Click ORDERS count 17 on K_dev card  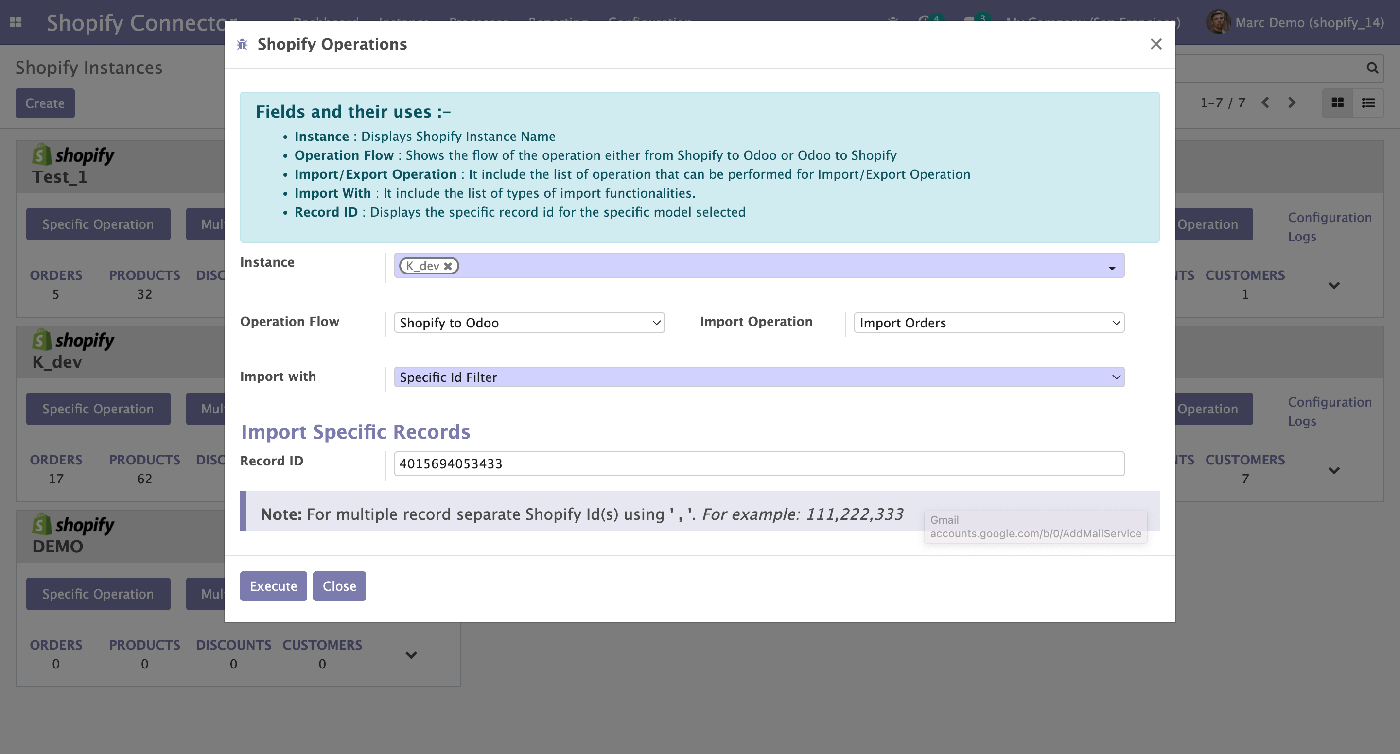pyautogui.click(x=56, y=469)
